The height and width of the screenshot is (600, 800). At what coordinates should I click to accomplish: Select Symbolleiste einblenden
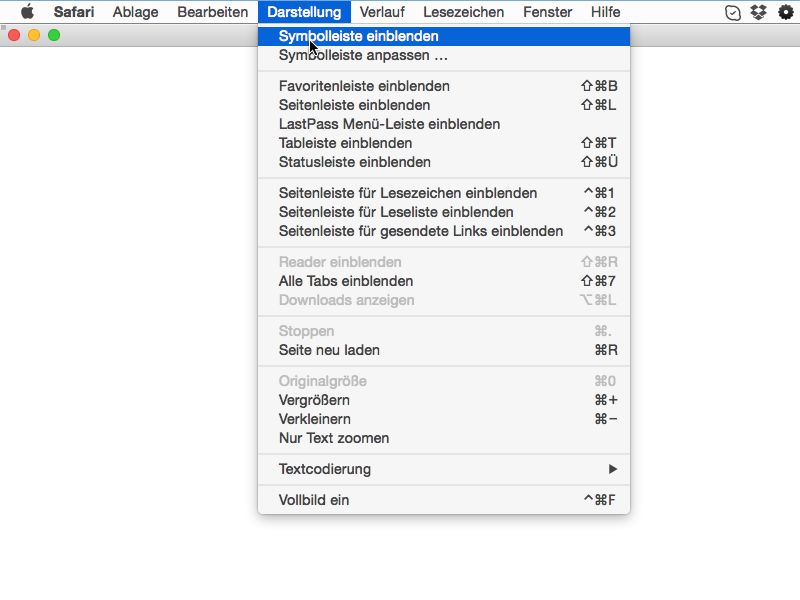[444, 36]
